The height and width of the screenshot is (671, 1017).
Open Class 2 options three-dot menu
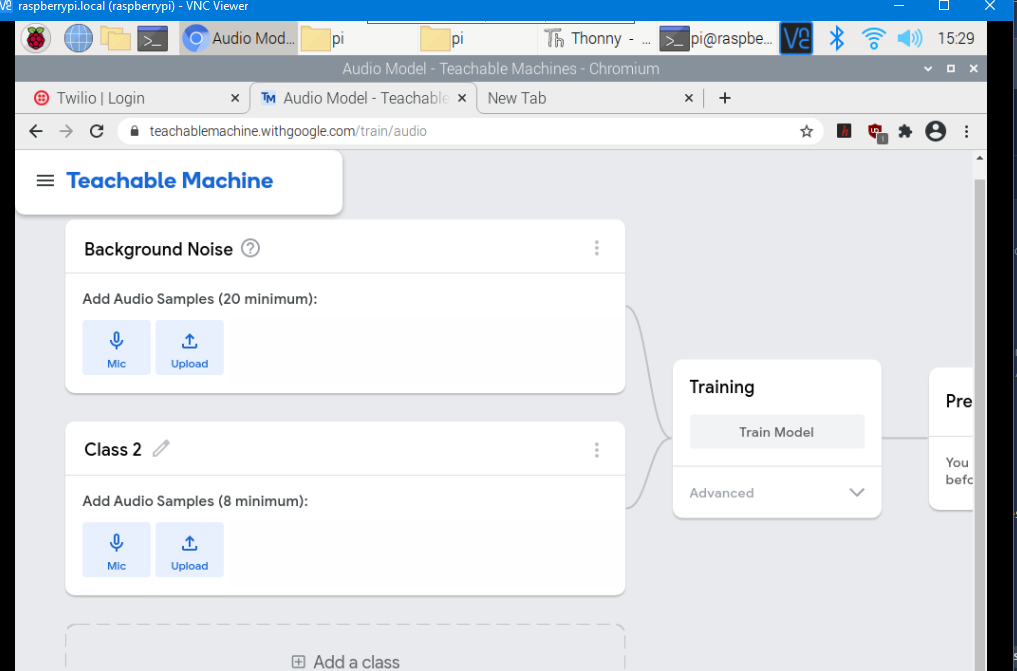coord(597,450)
